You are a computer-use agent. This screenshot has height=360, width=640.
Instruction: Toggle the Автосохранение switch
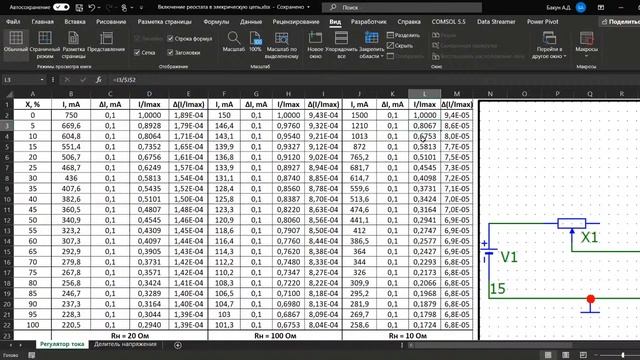pyautogui.click(x=61, y=7)
